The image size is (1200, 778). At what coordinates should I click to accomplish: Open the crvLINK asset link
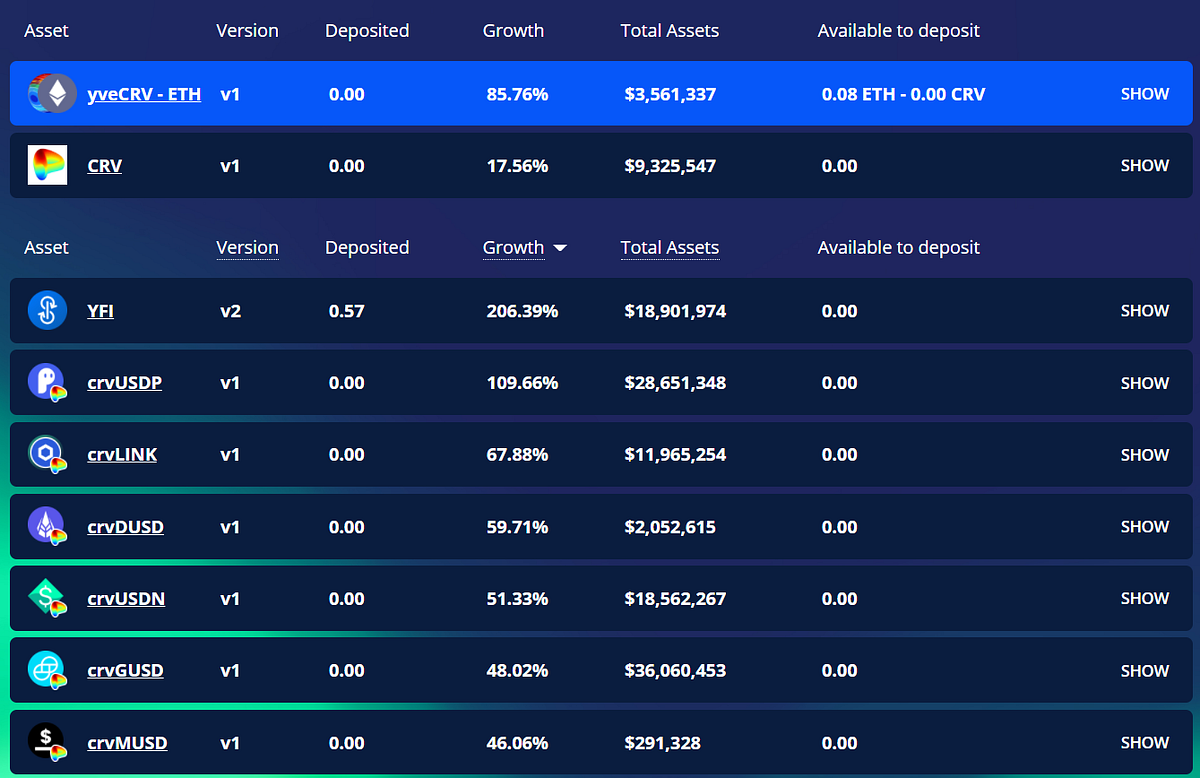(122, 455)
